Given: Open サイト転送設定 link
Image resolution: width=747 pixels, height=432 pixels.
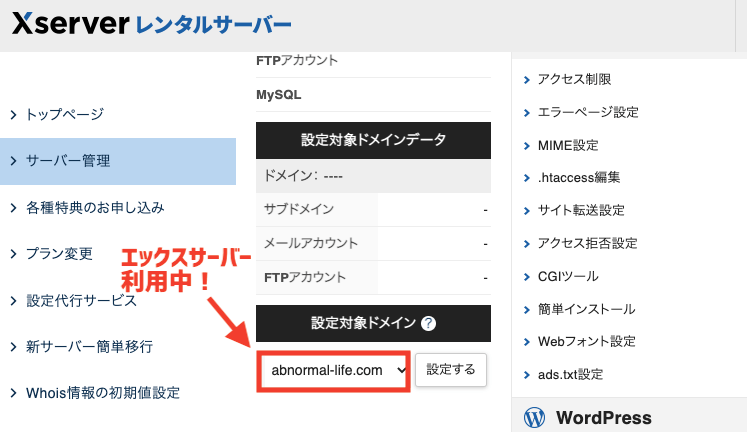Looking at the screenshot, I should [581, 211].
